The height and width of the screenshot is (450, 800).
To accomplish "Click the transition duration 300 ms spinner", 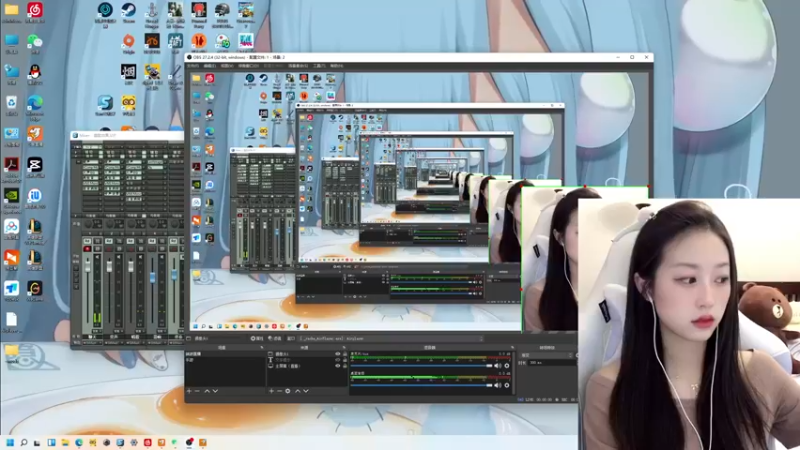I will click(x=554, y=363).
